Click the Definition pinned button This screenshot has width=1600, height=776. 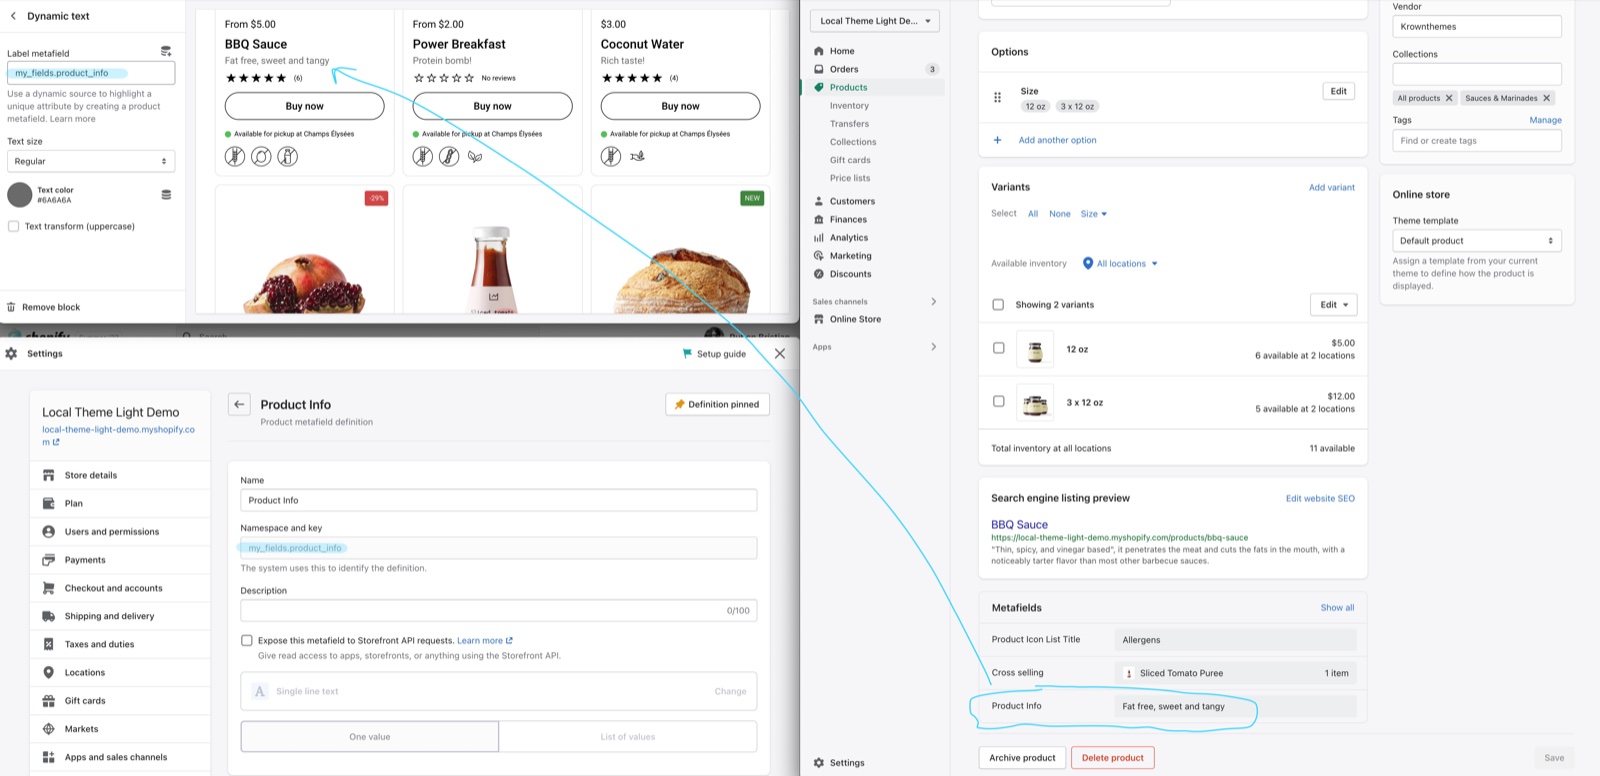coord(717,404)
